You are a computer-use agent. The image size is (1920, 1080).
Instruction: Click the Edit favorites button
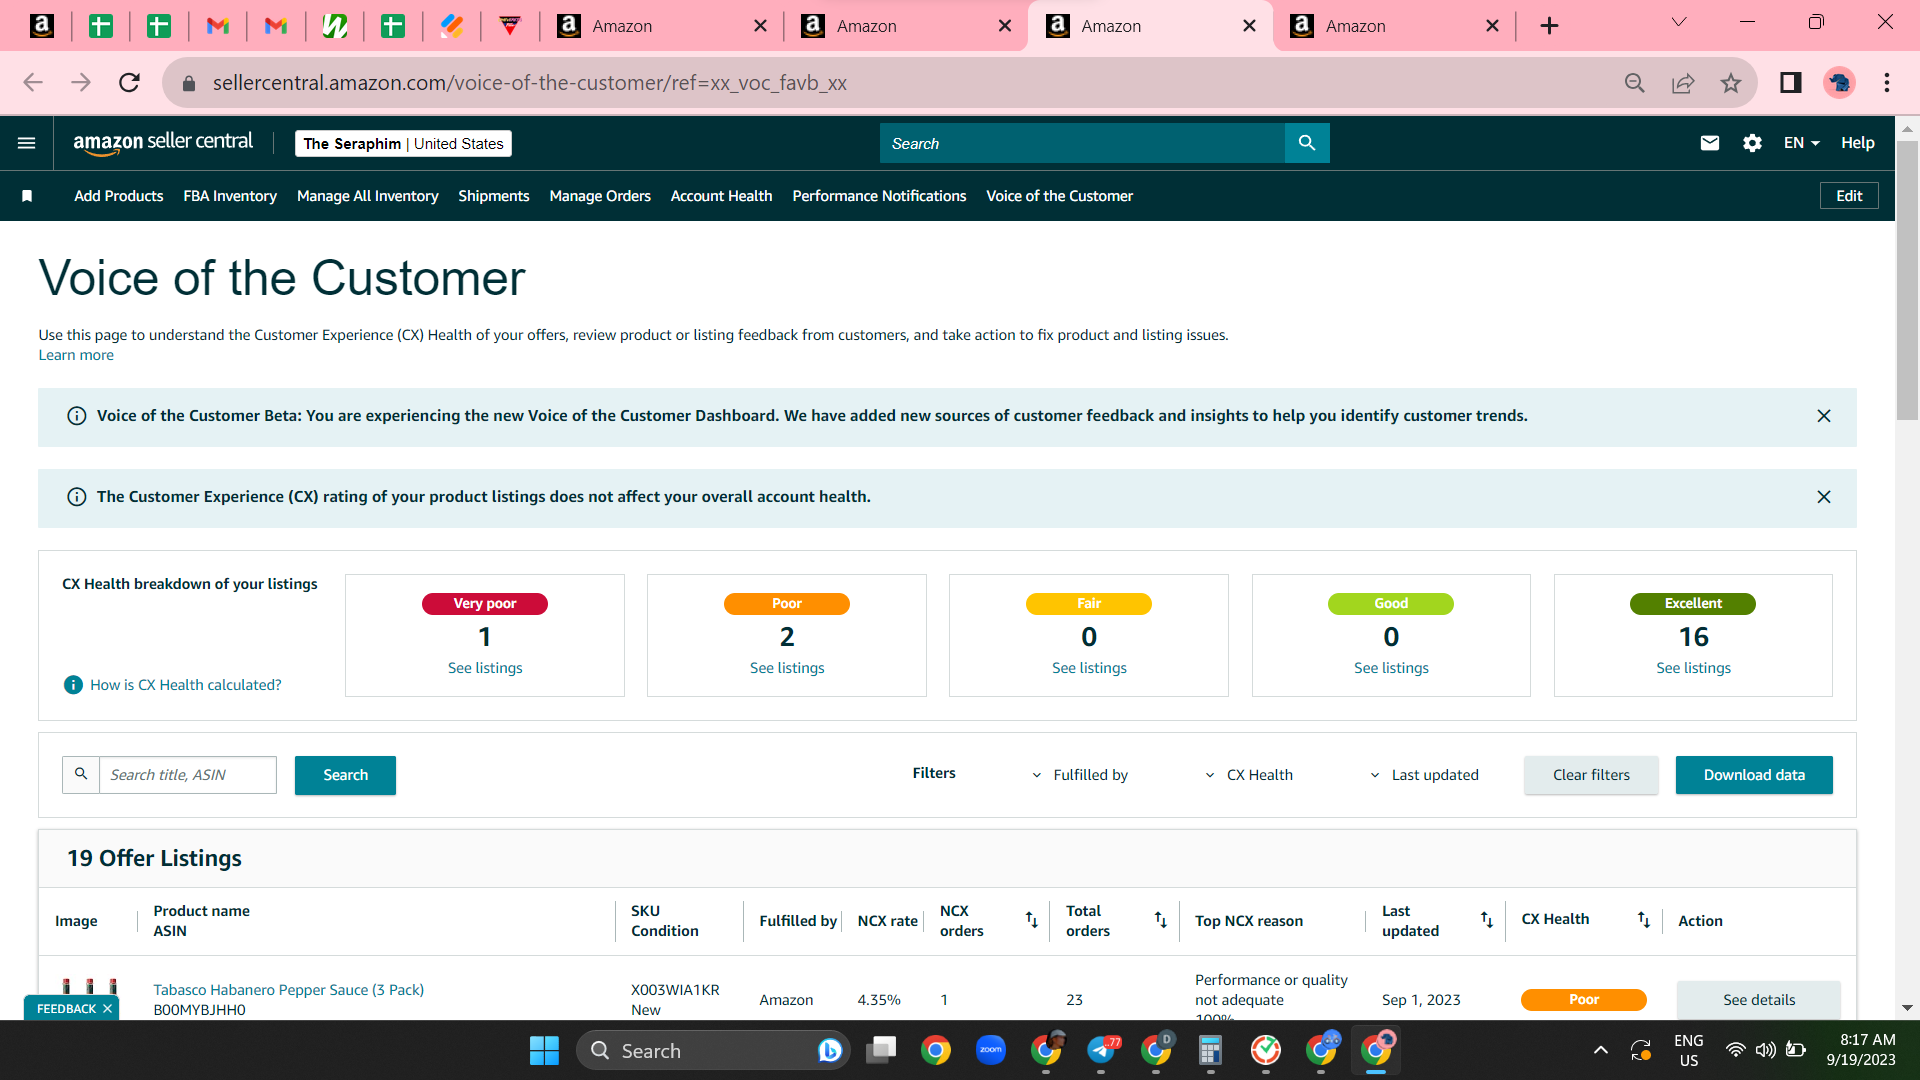pos(1849,196)
